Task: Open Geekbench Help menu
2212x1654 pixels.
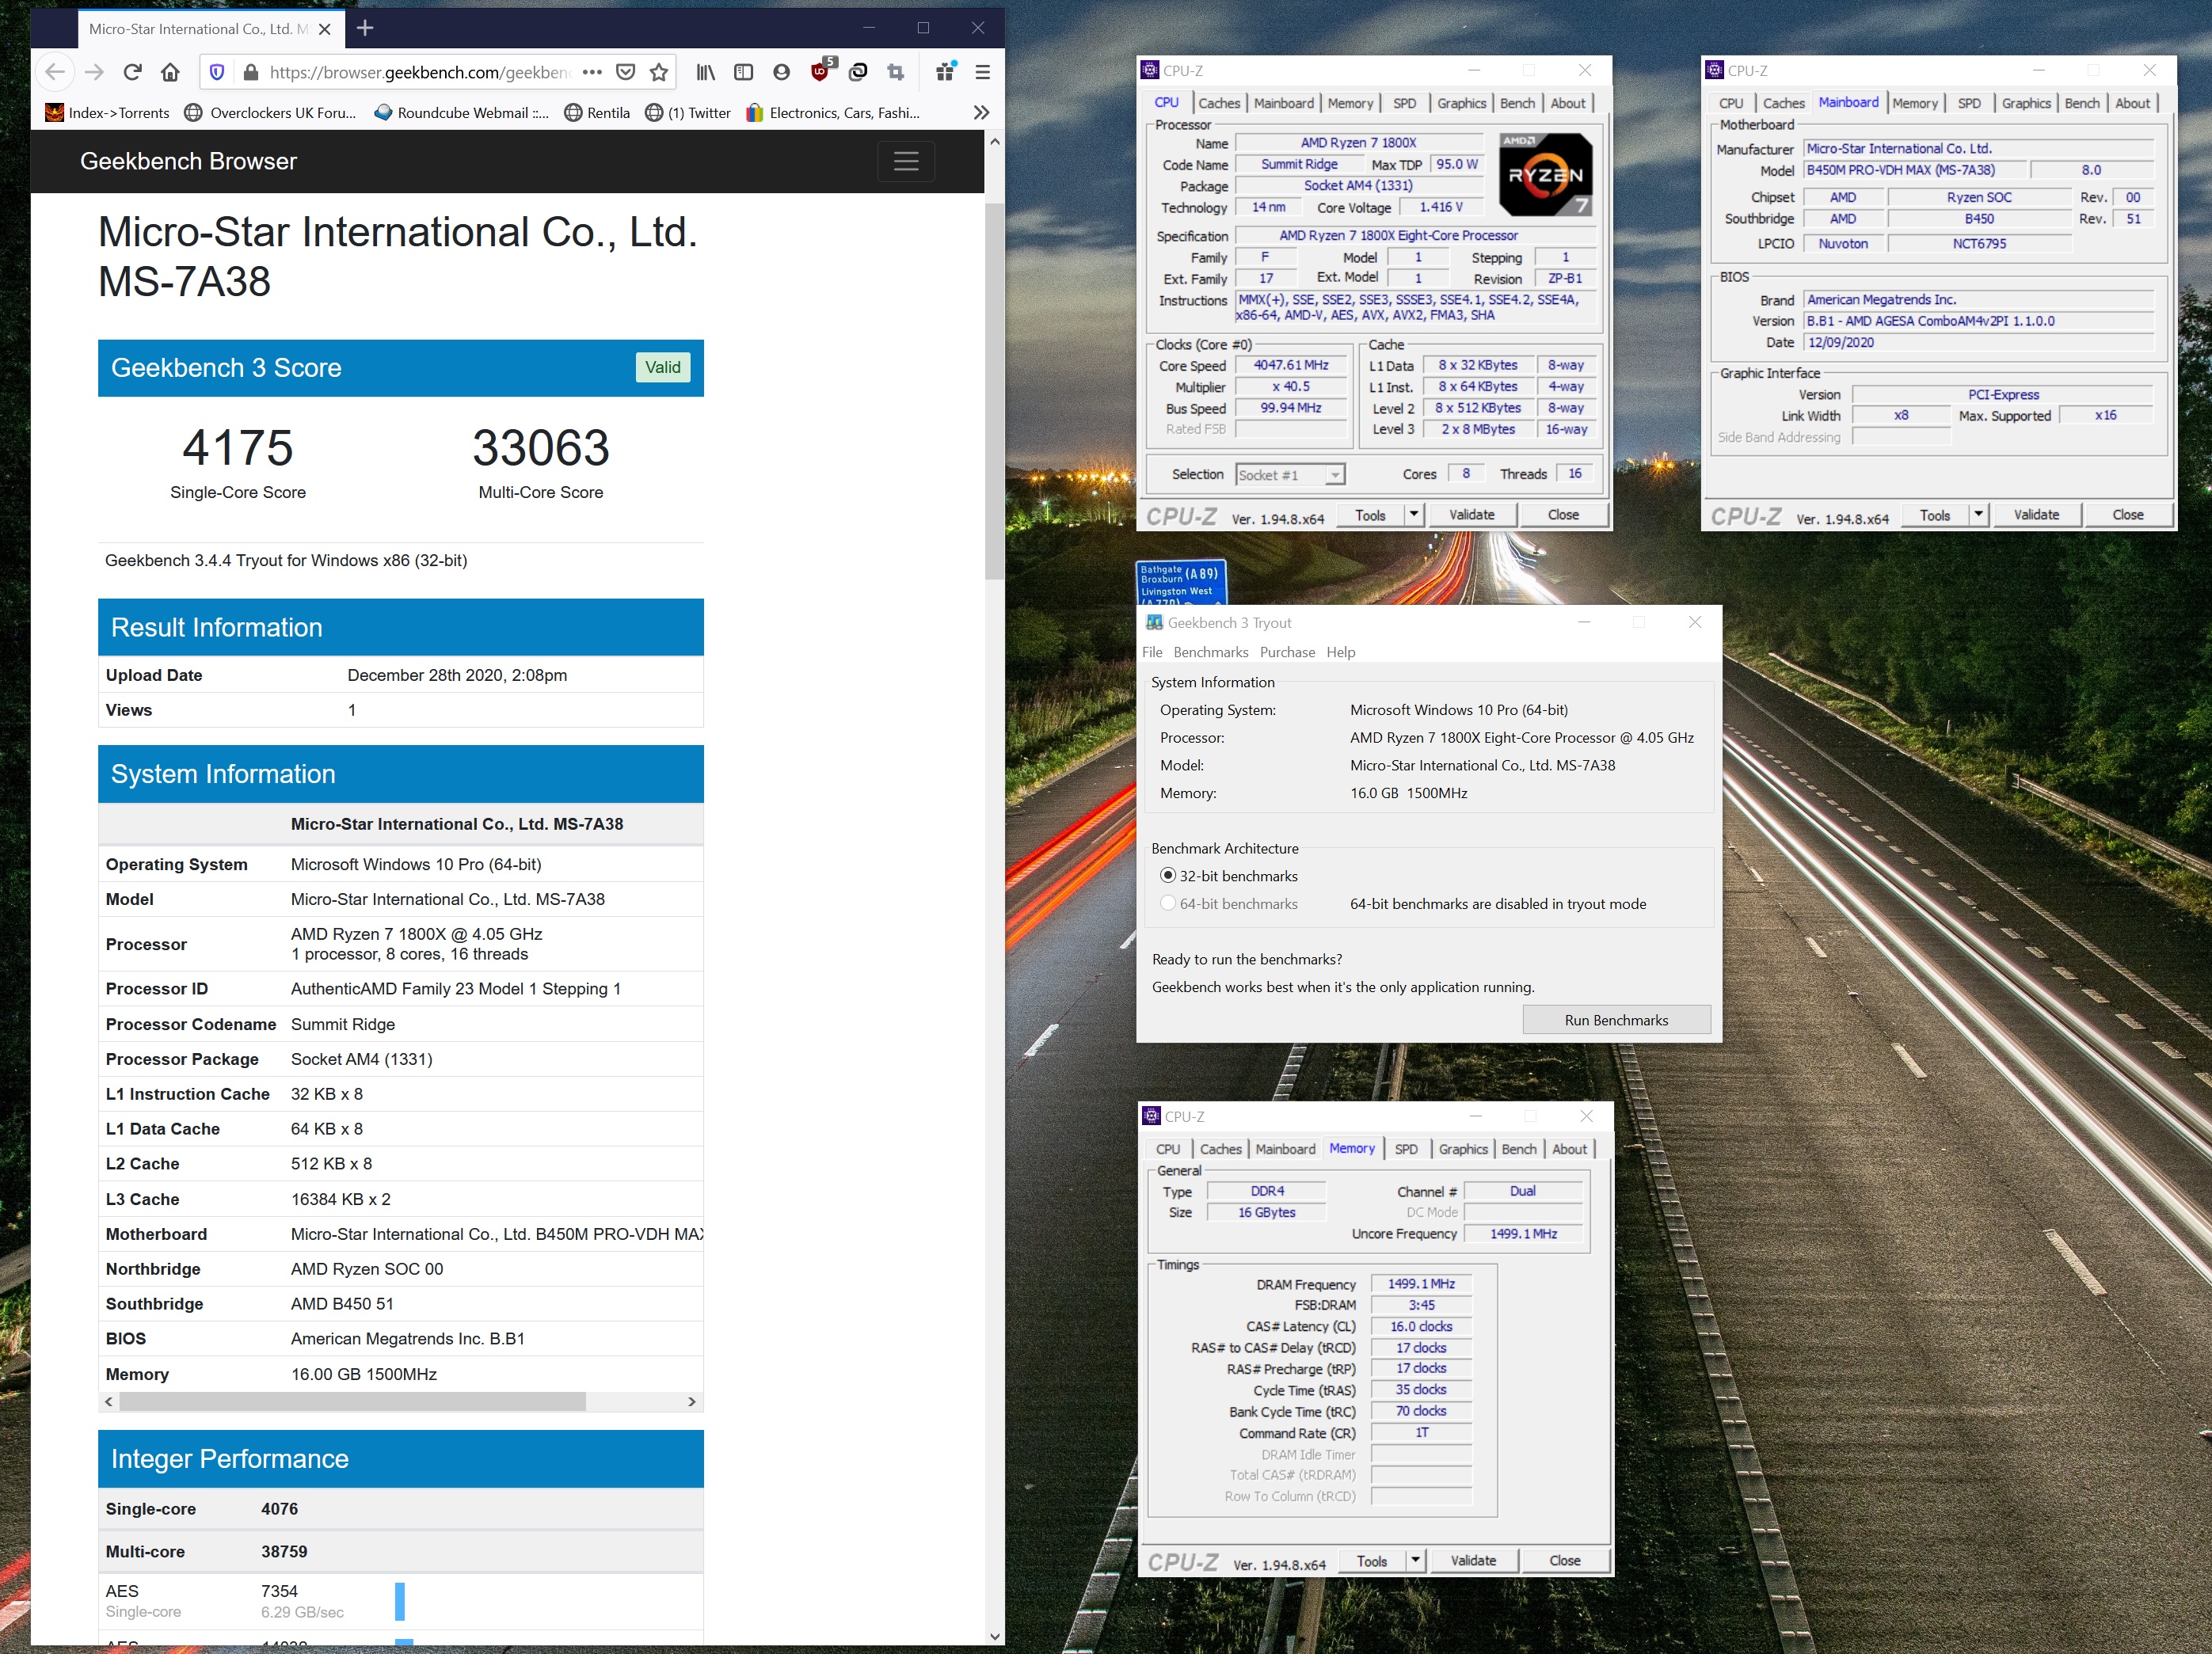Action: (x=1340, y=652)
